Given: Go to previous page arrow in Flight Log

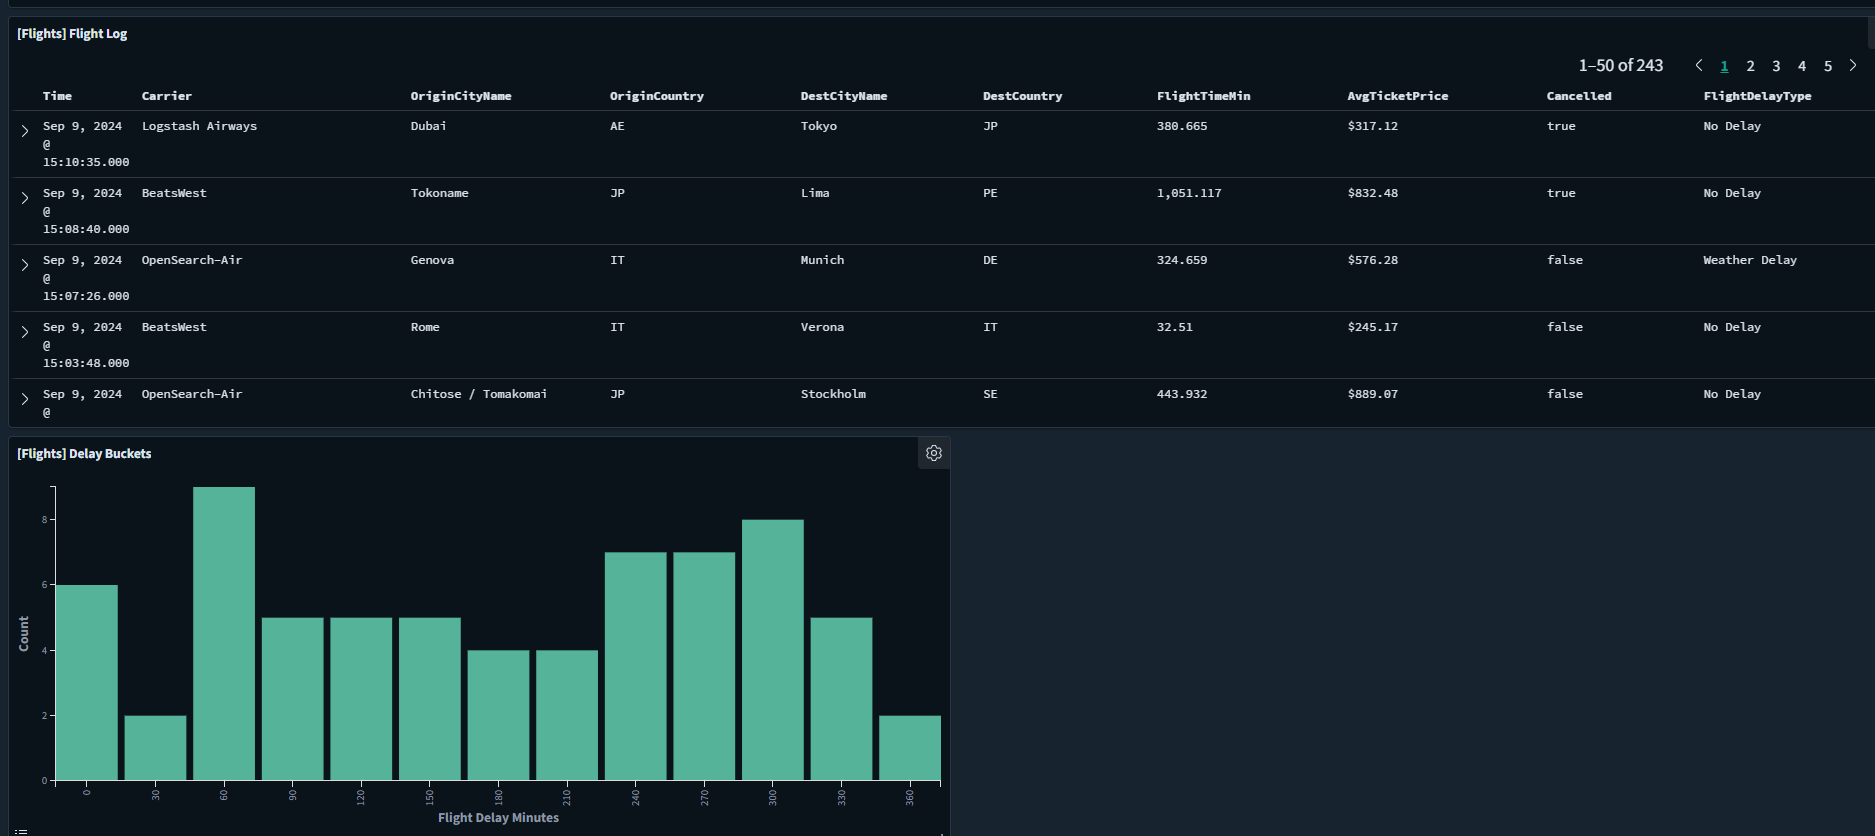Looking at the screenshot, I should click(x=1699, y=65).
